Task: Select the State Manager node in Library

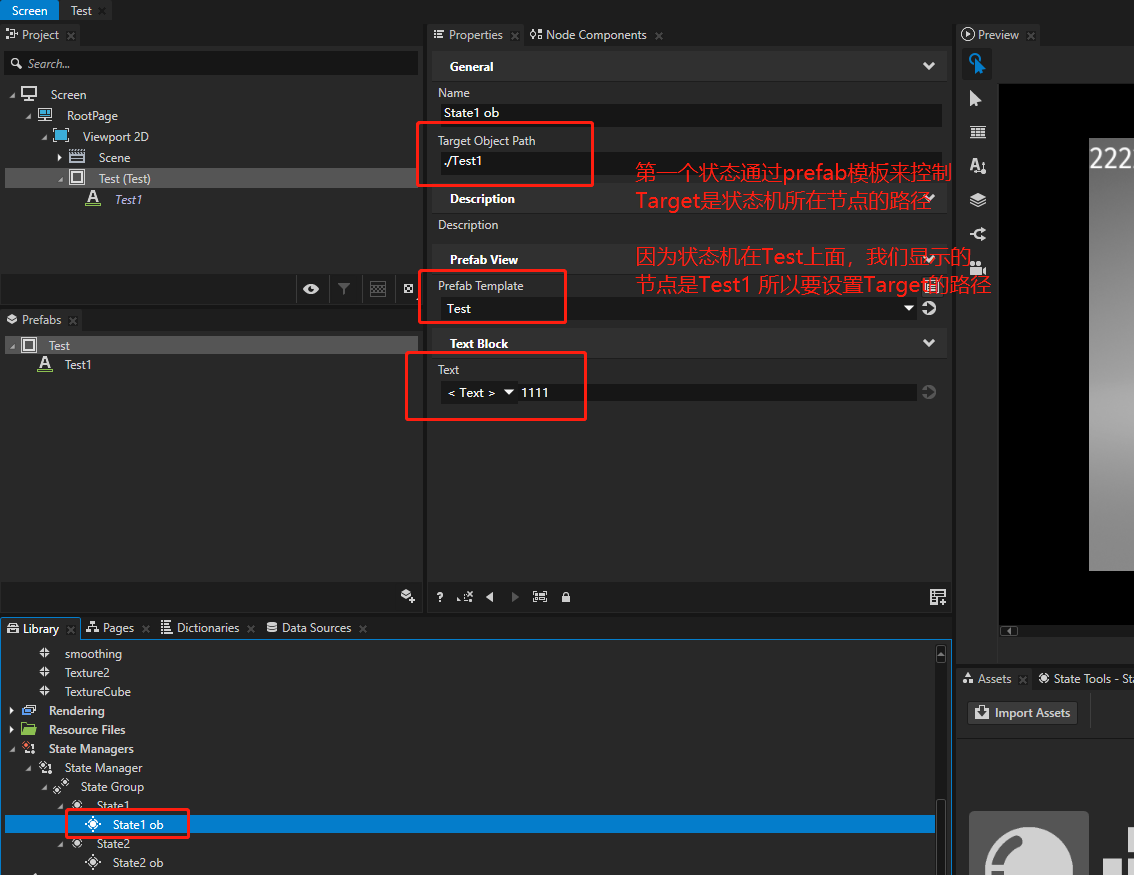Action: tap(103, 768)
